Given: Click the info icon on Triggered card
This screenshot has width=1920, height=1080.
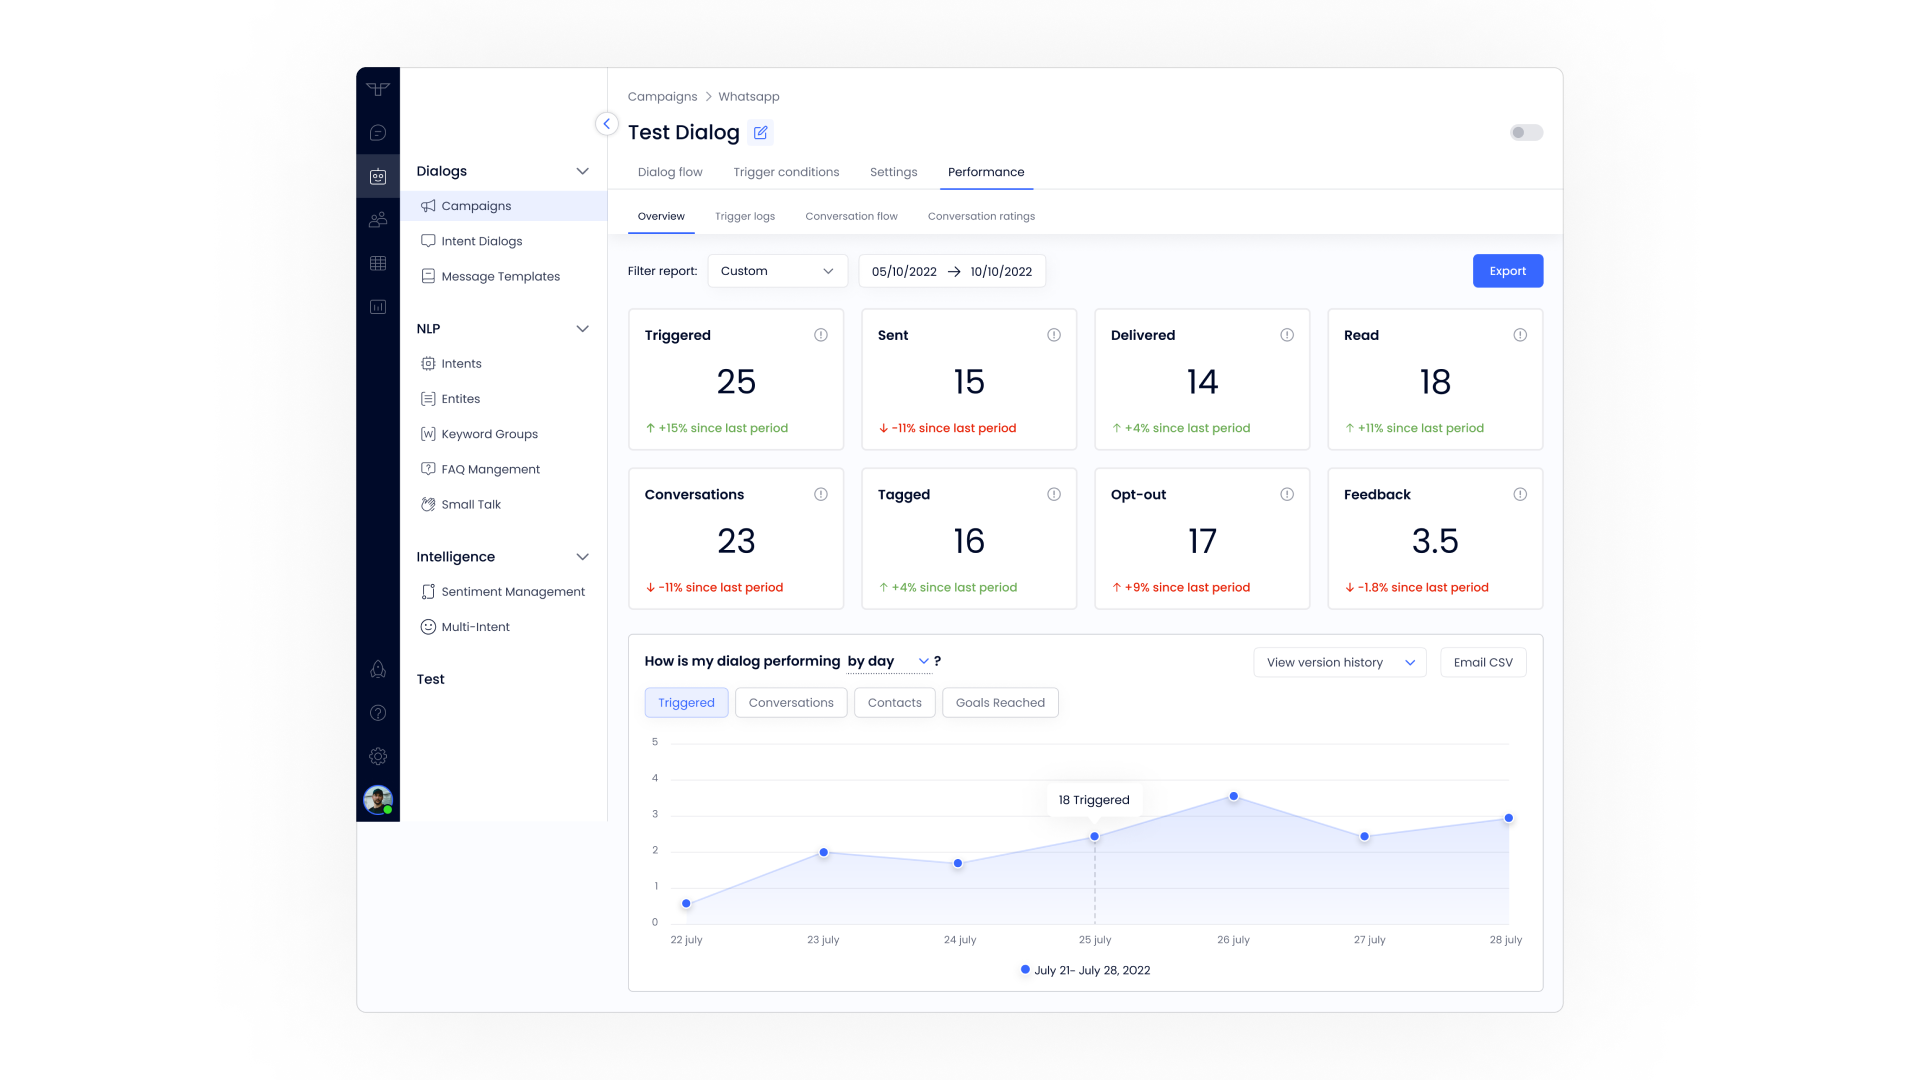Looking at the screenshot, I should coord(820,335).
